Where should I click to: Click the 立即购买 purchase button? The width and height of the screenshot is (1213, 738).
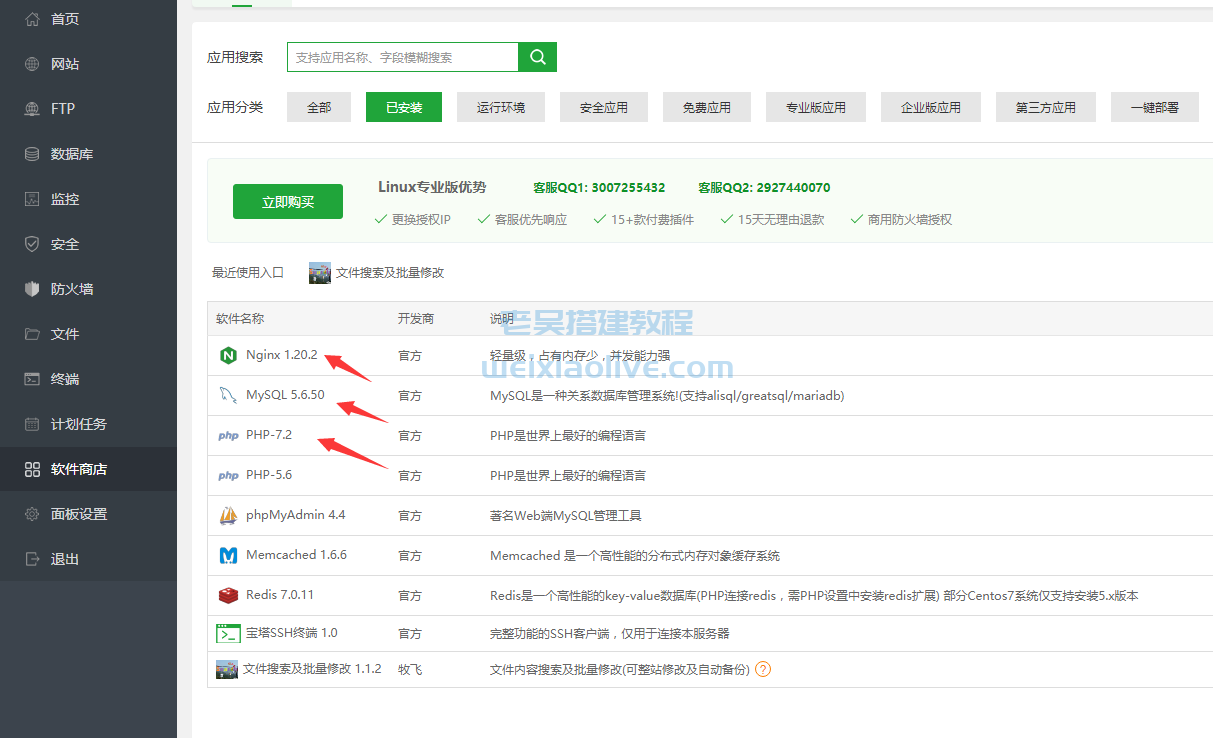288,201
